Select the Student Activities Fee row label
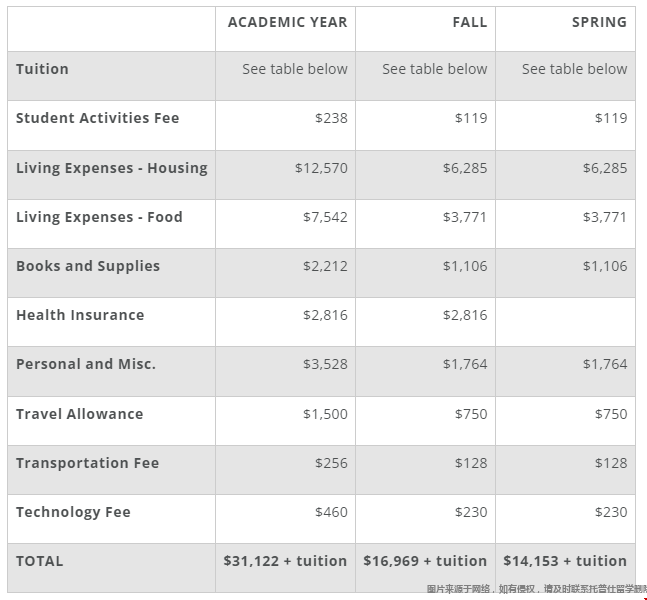Image resolution: width=647 pixels, height=600 pixels. [x=97, y=118]
